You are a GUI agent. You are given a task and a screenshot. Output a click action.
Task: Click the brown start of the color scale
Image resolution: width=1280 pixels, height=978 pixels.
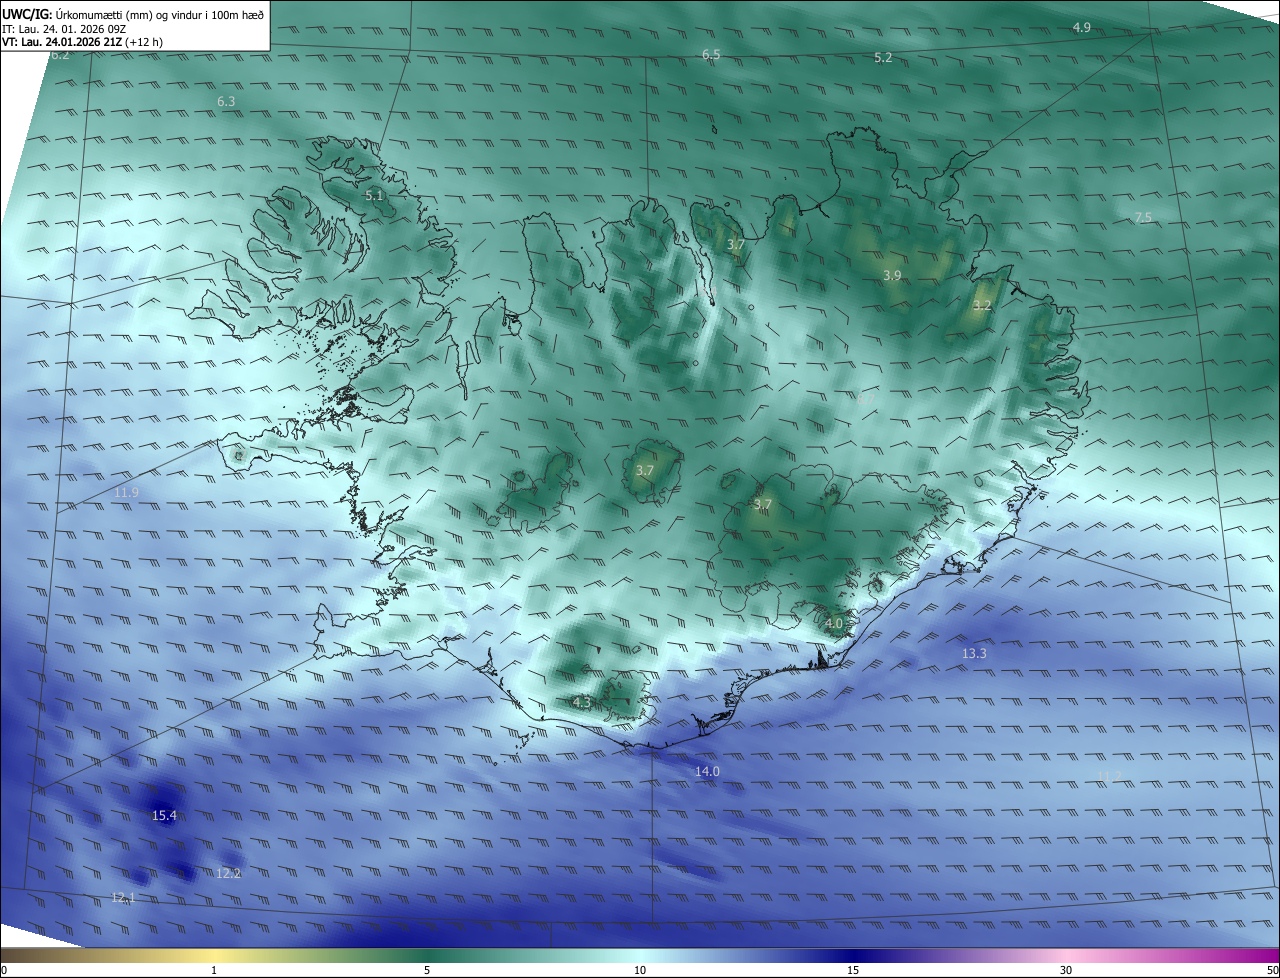[12, 956]
